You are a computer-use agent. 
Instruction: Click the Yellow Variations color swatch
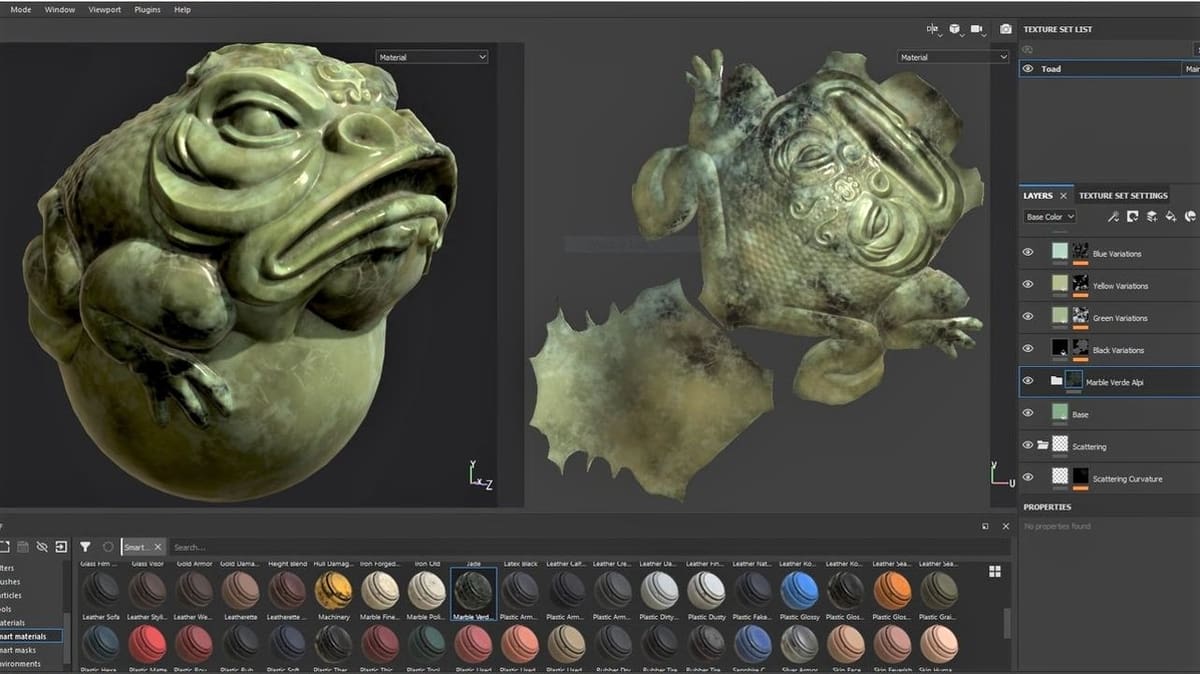(1060, 284)
